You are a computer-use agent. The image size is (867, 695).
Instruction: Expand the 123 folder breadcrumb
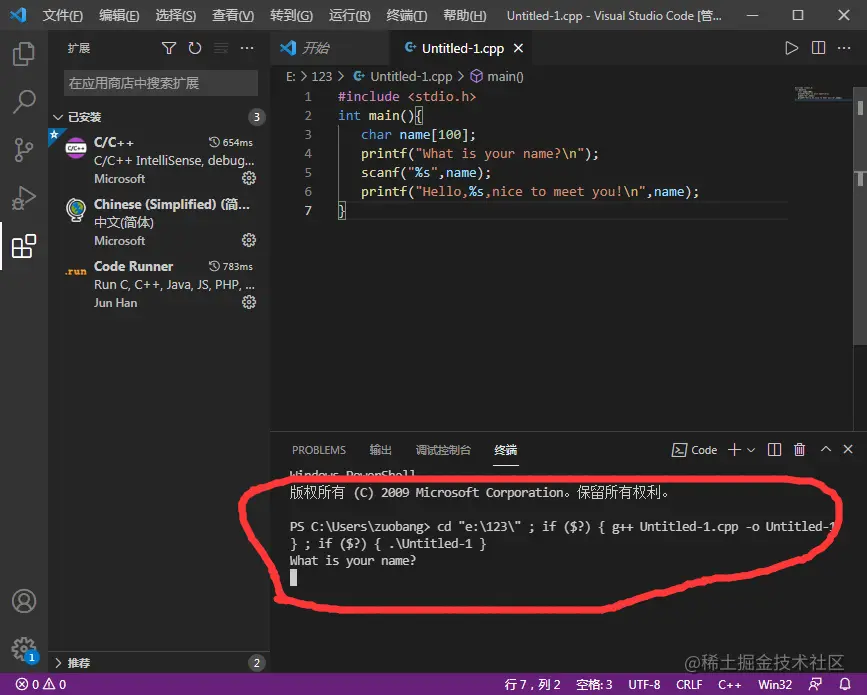click(322, 76)
